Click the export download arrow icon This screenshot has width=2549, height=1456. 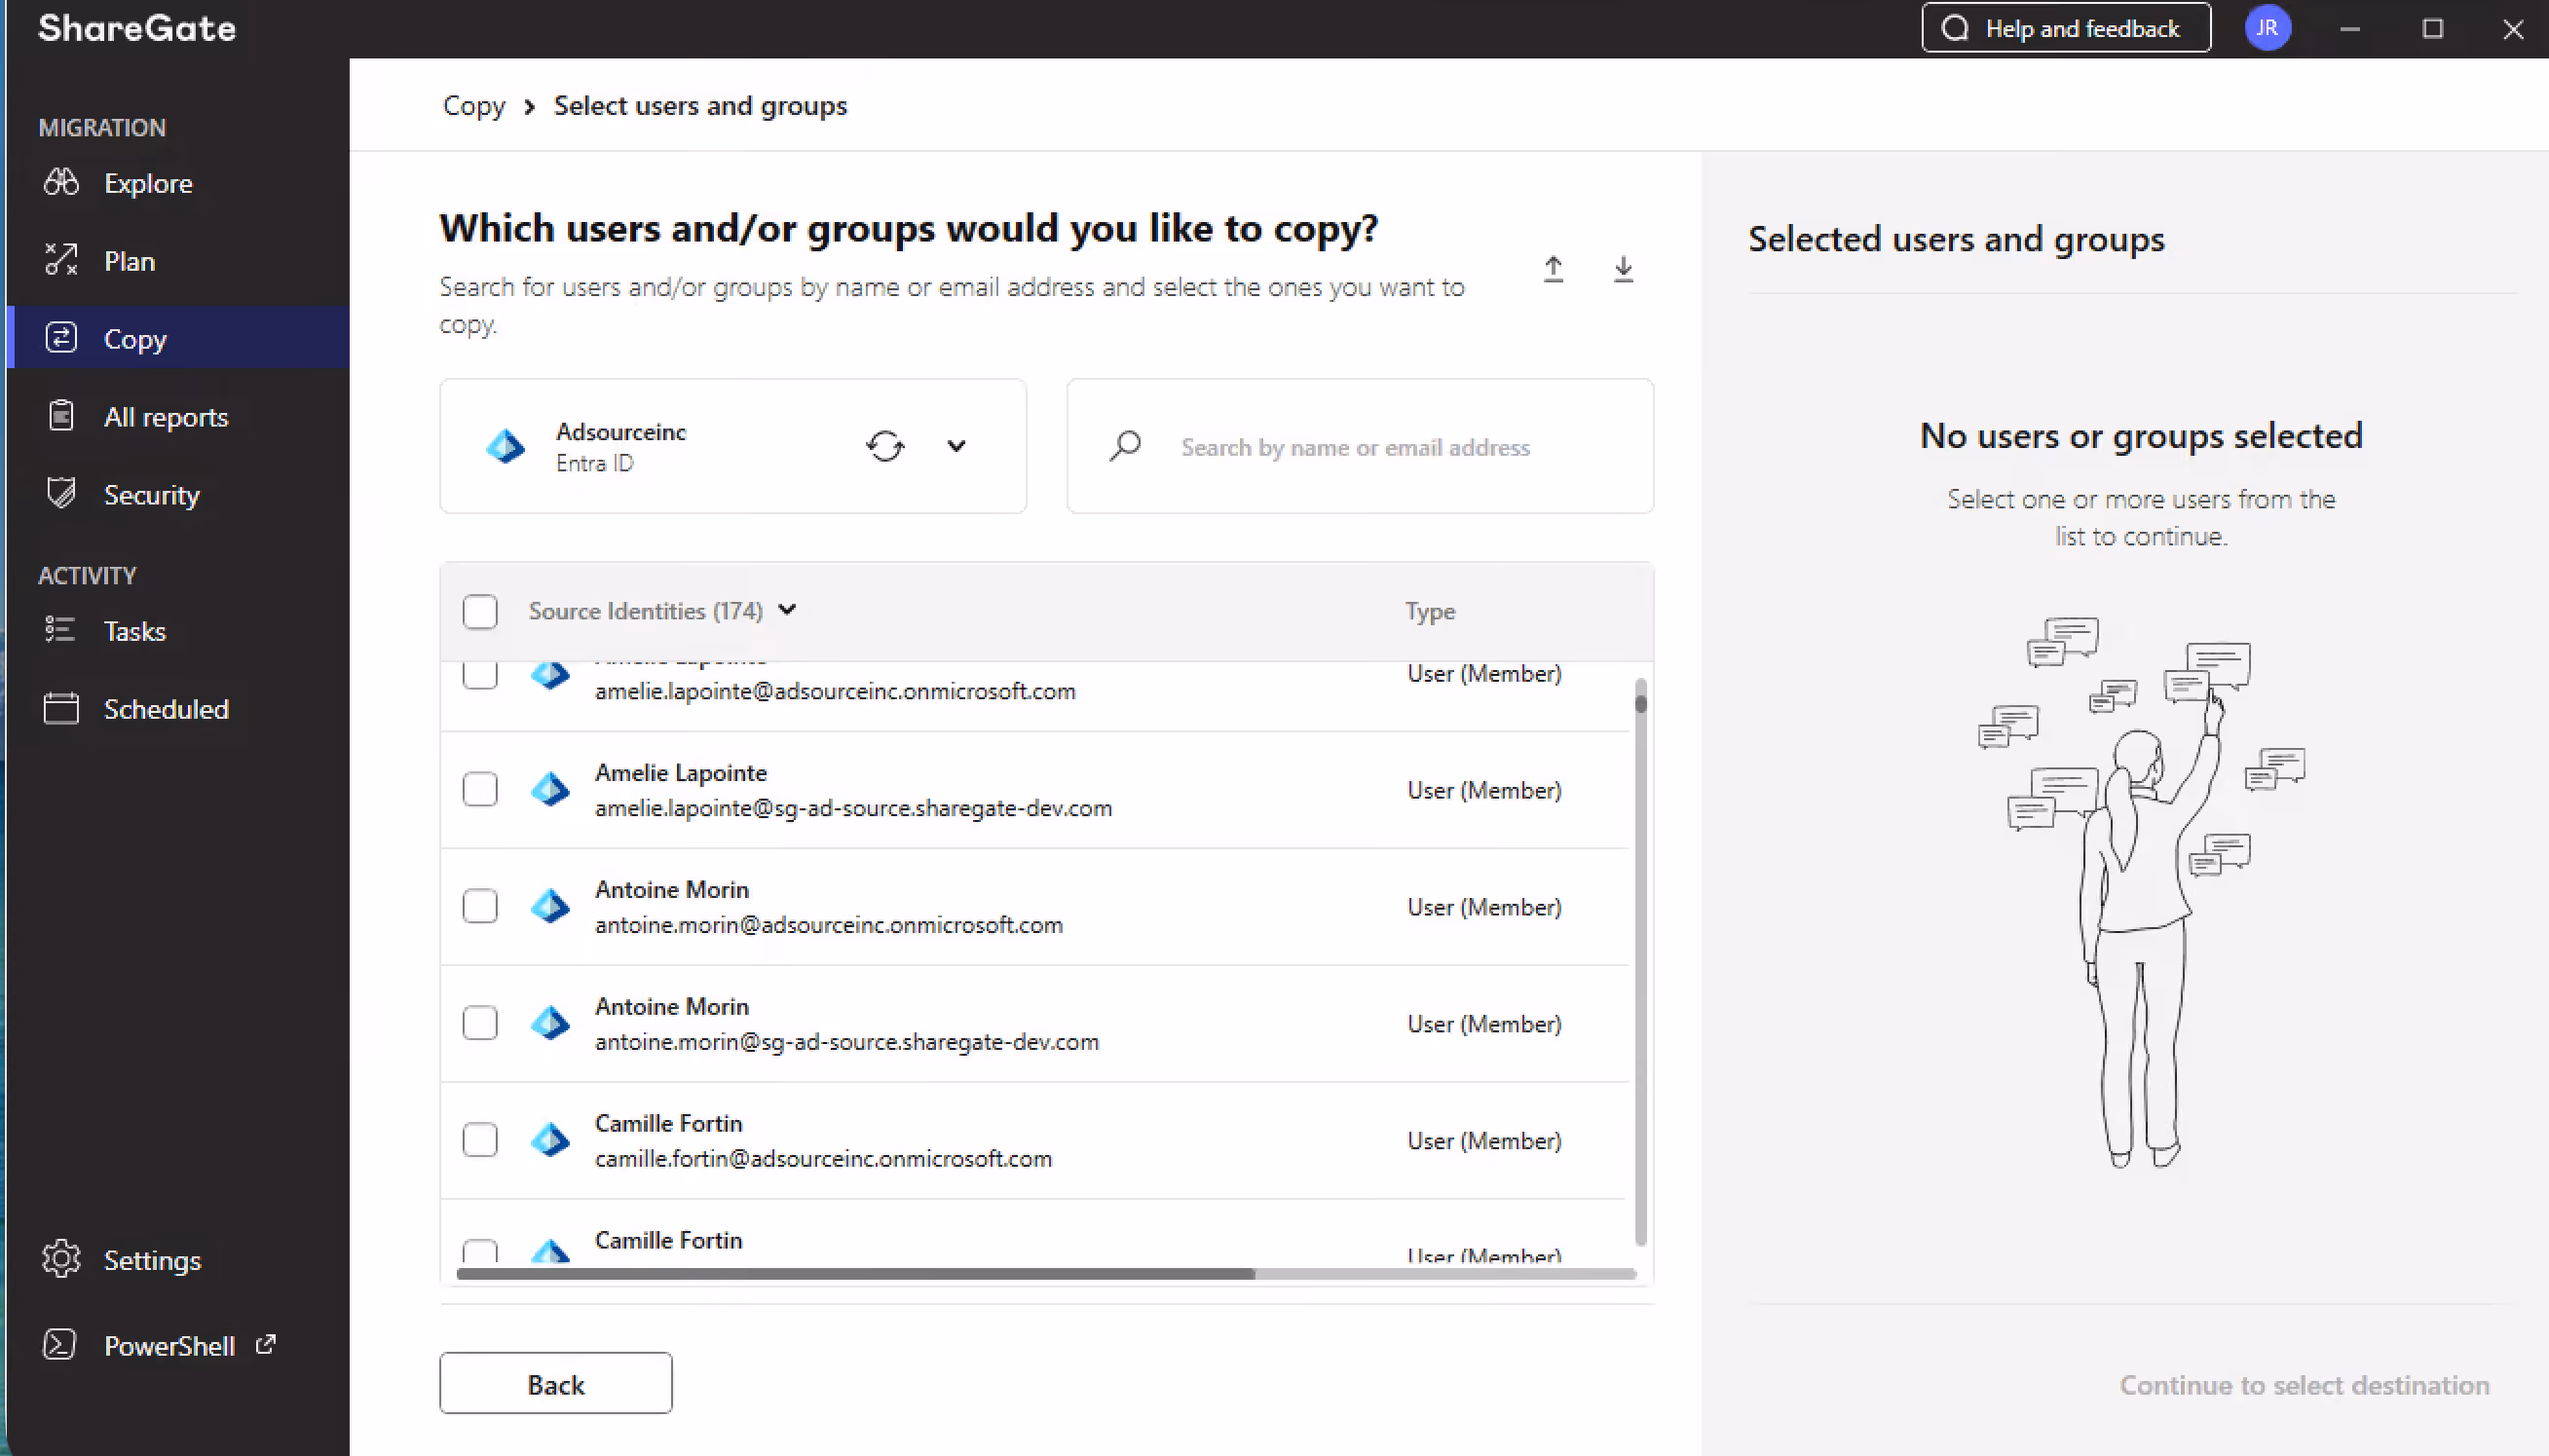click(1623, 269)
